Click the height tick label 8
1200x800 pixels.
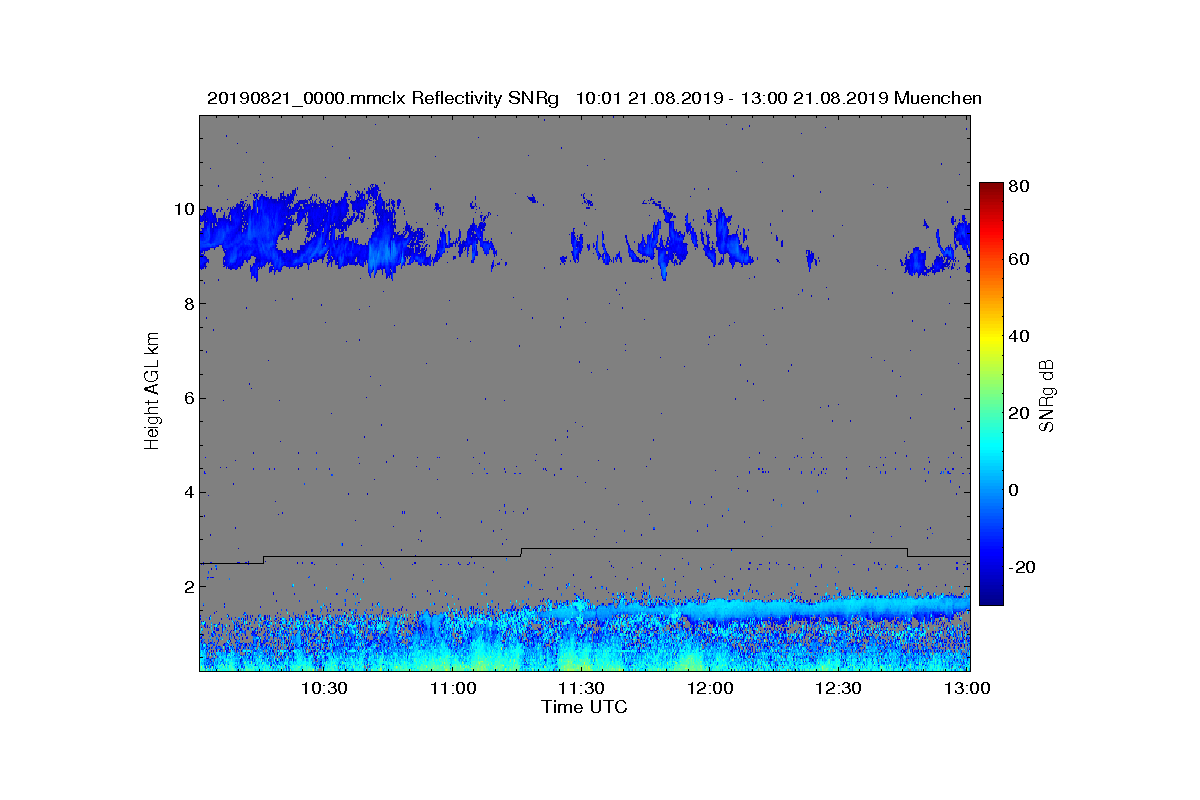188,304
